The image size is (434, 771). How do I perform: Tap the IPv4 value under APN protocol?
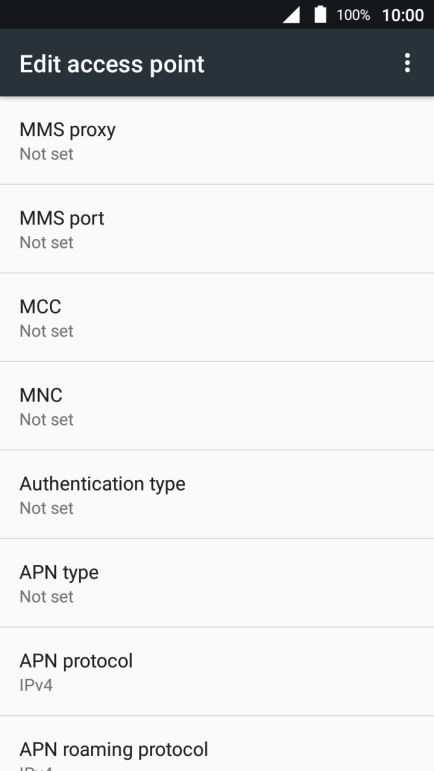[36, 685]
